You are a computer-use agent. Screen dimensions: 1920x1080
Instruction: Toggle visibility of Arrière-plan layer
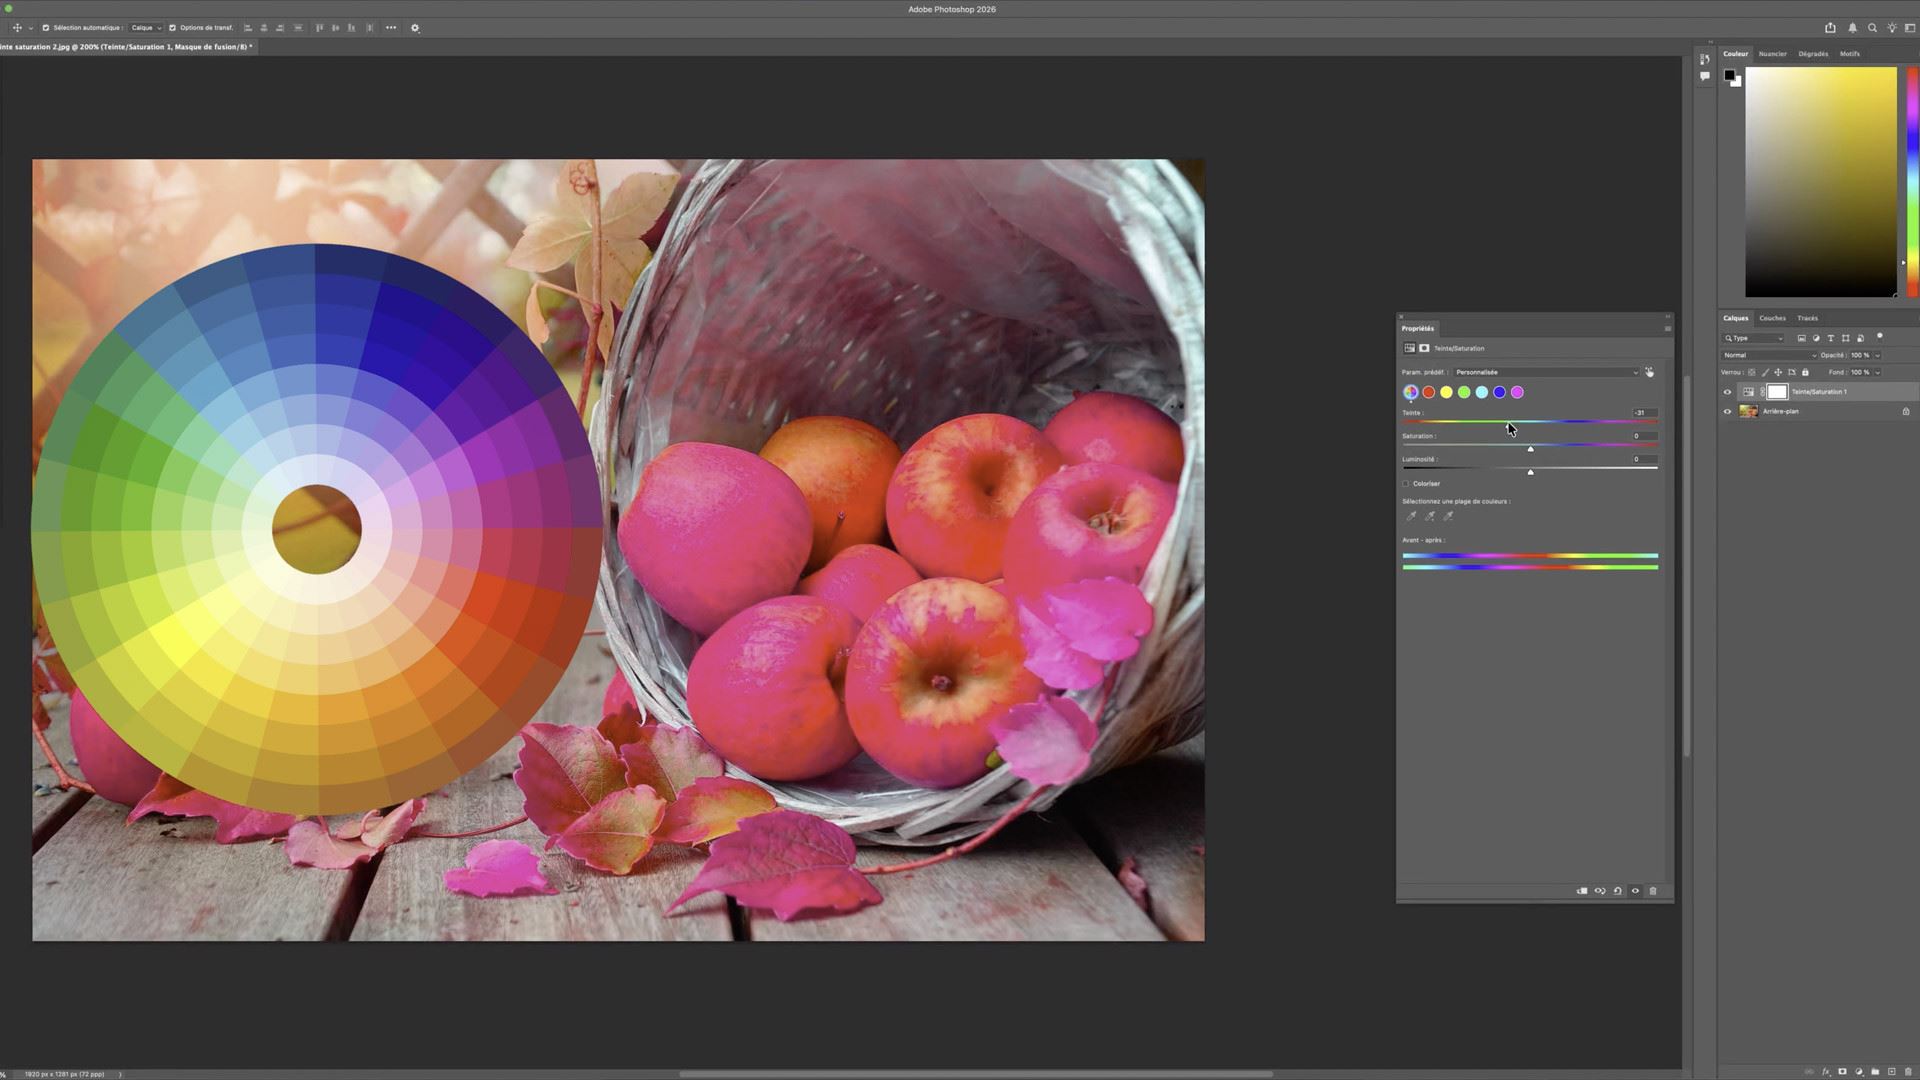(1727, 411)
